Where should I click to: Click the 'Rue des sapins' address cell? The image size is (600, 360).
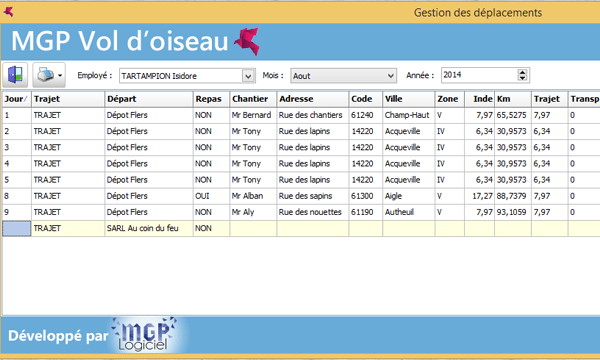(x=313, y=196)
